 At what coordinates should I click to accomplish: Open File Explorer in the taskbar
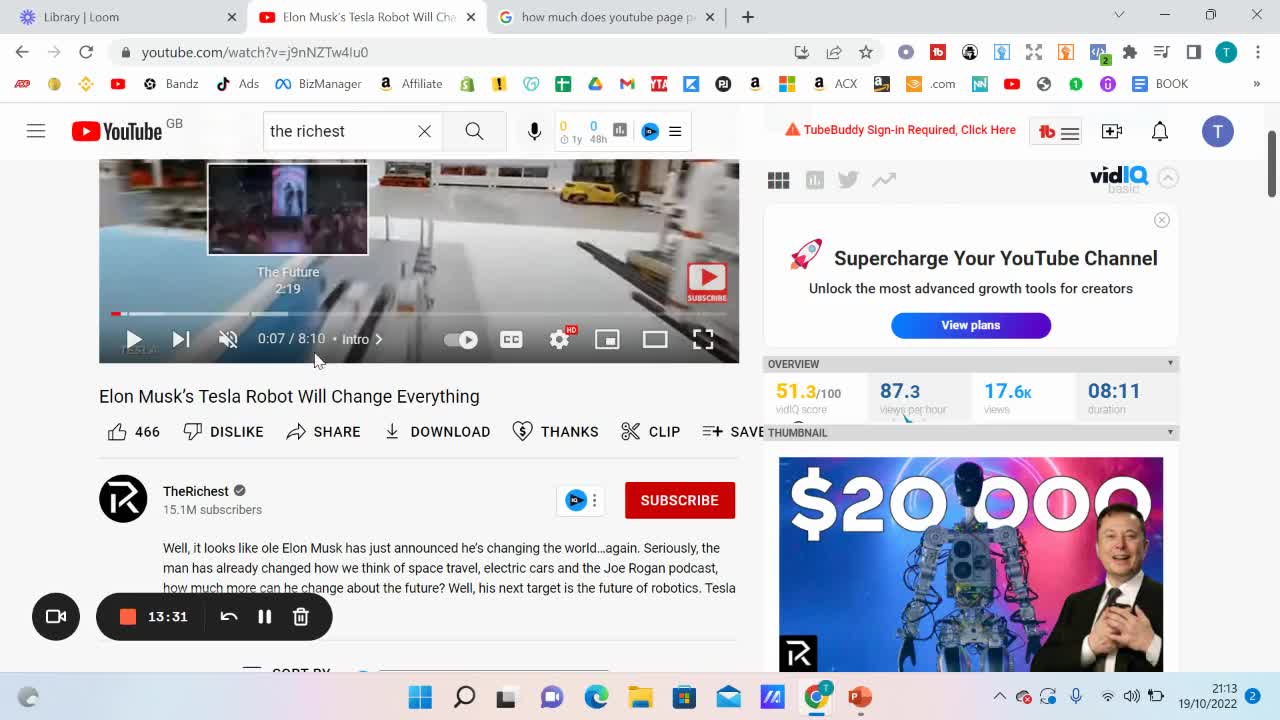(640, 697)
